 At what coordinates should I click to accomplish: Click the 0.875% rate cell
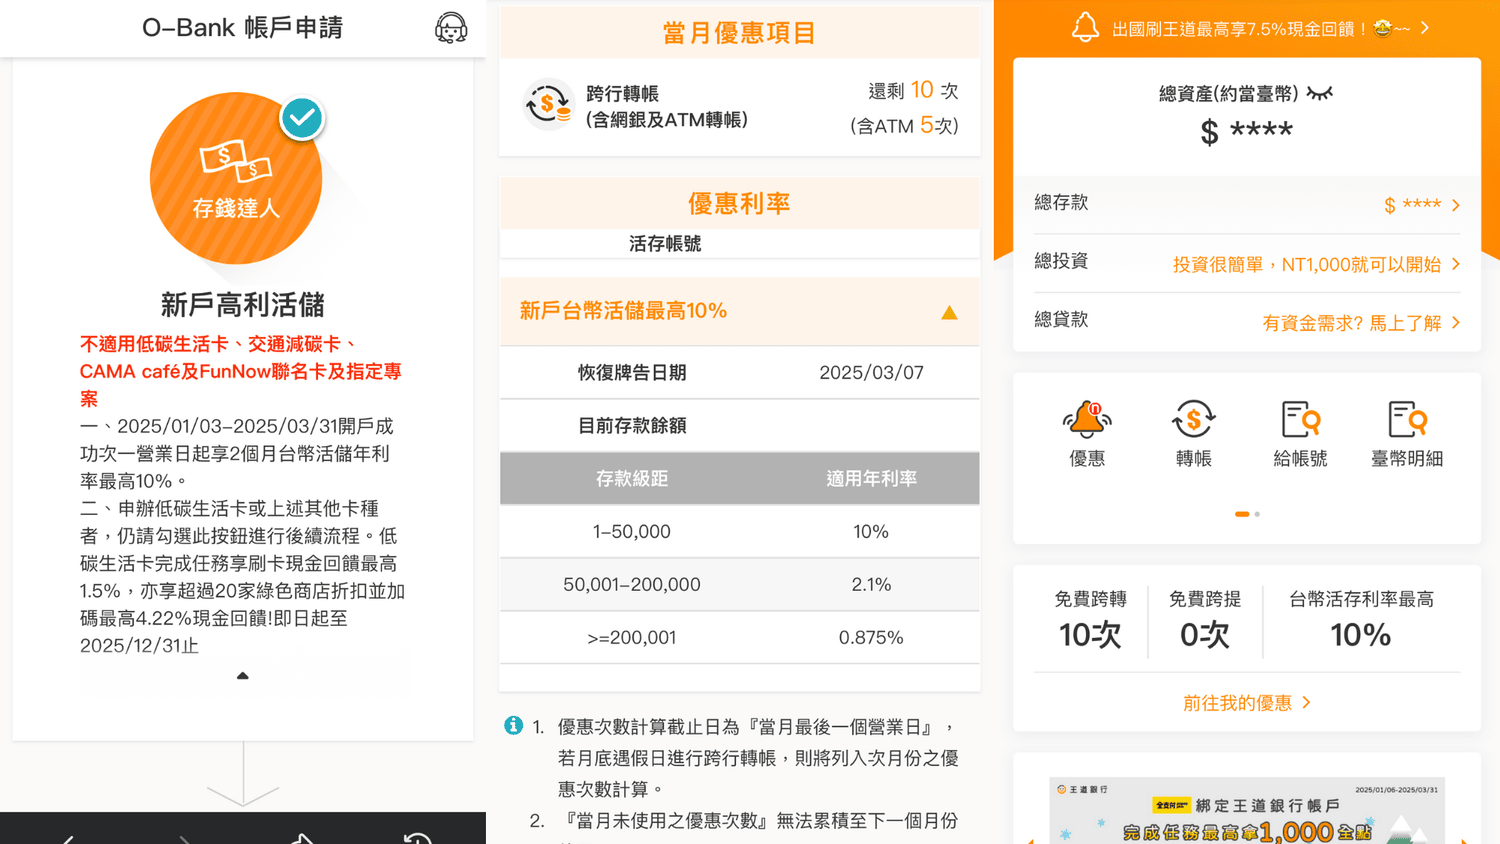pyautogui.click(x=871, y=638)
